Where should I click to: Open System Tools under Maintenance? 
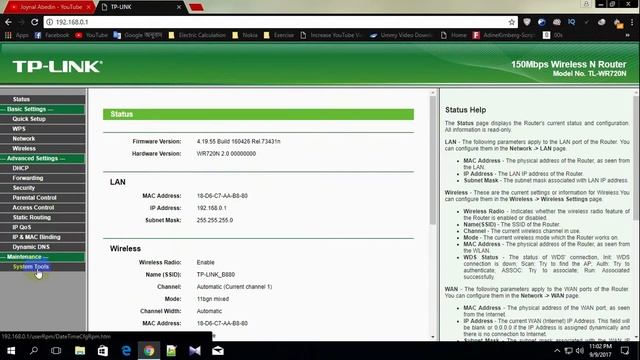click(31, 267)
